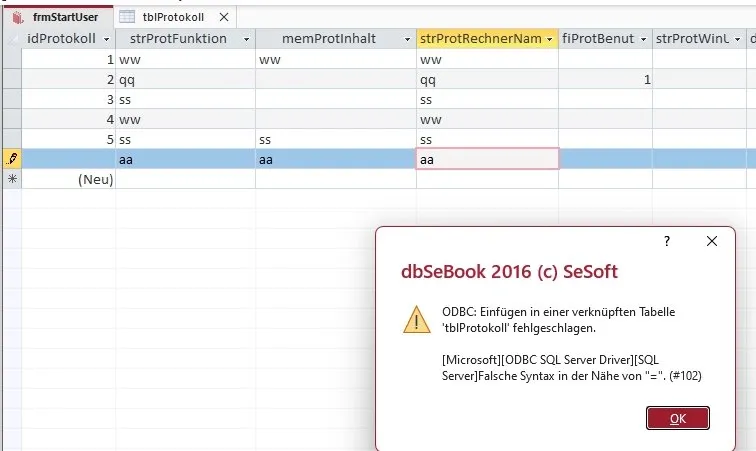Close the tblProtokoll tab
This screenshot has height=451, width=756.
click(224, 17)
